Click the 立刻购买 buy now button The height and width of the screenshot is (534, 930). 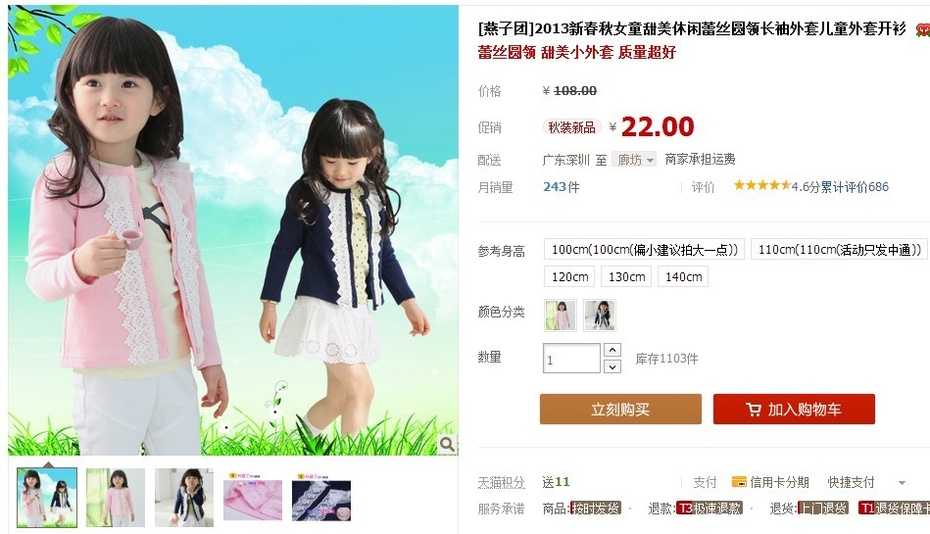620,409
